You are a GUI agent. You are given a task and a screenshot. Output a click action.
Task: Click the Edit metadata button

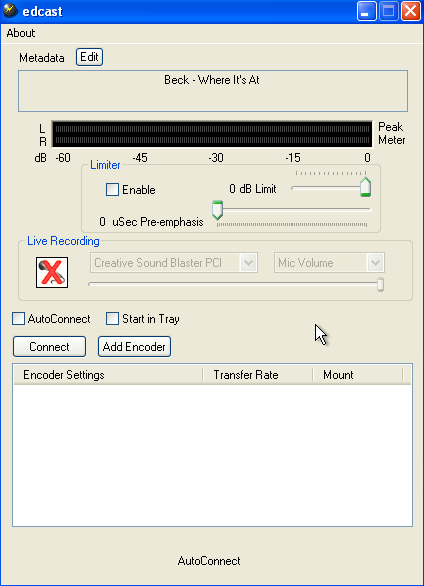point(89,57)
